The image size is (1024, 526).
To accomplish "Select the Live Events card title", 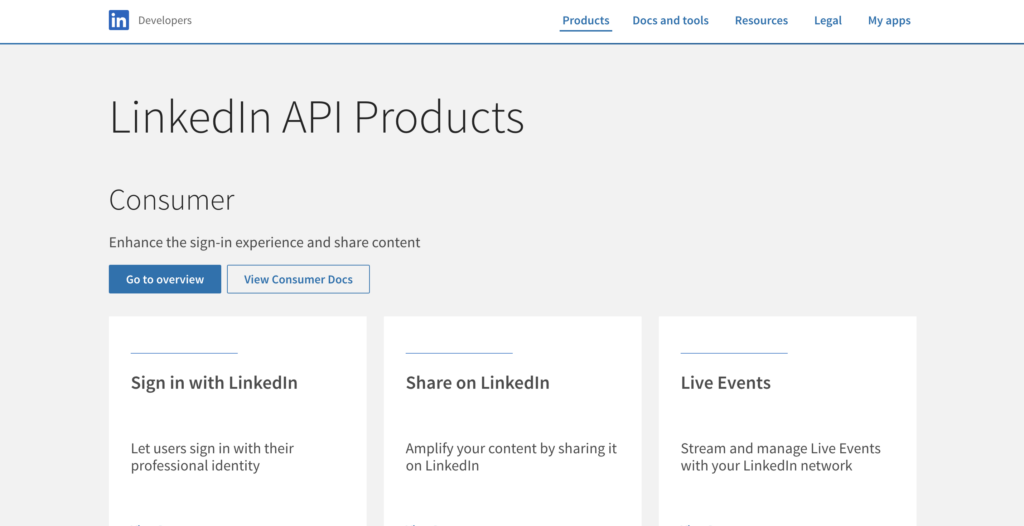I will [x=726, y=382].
